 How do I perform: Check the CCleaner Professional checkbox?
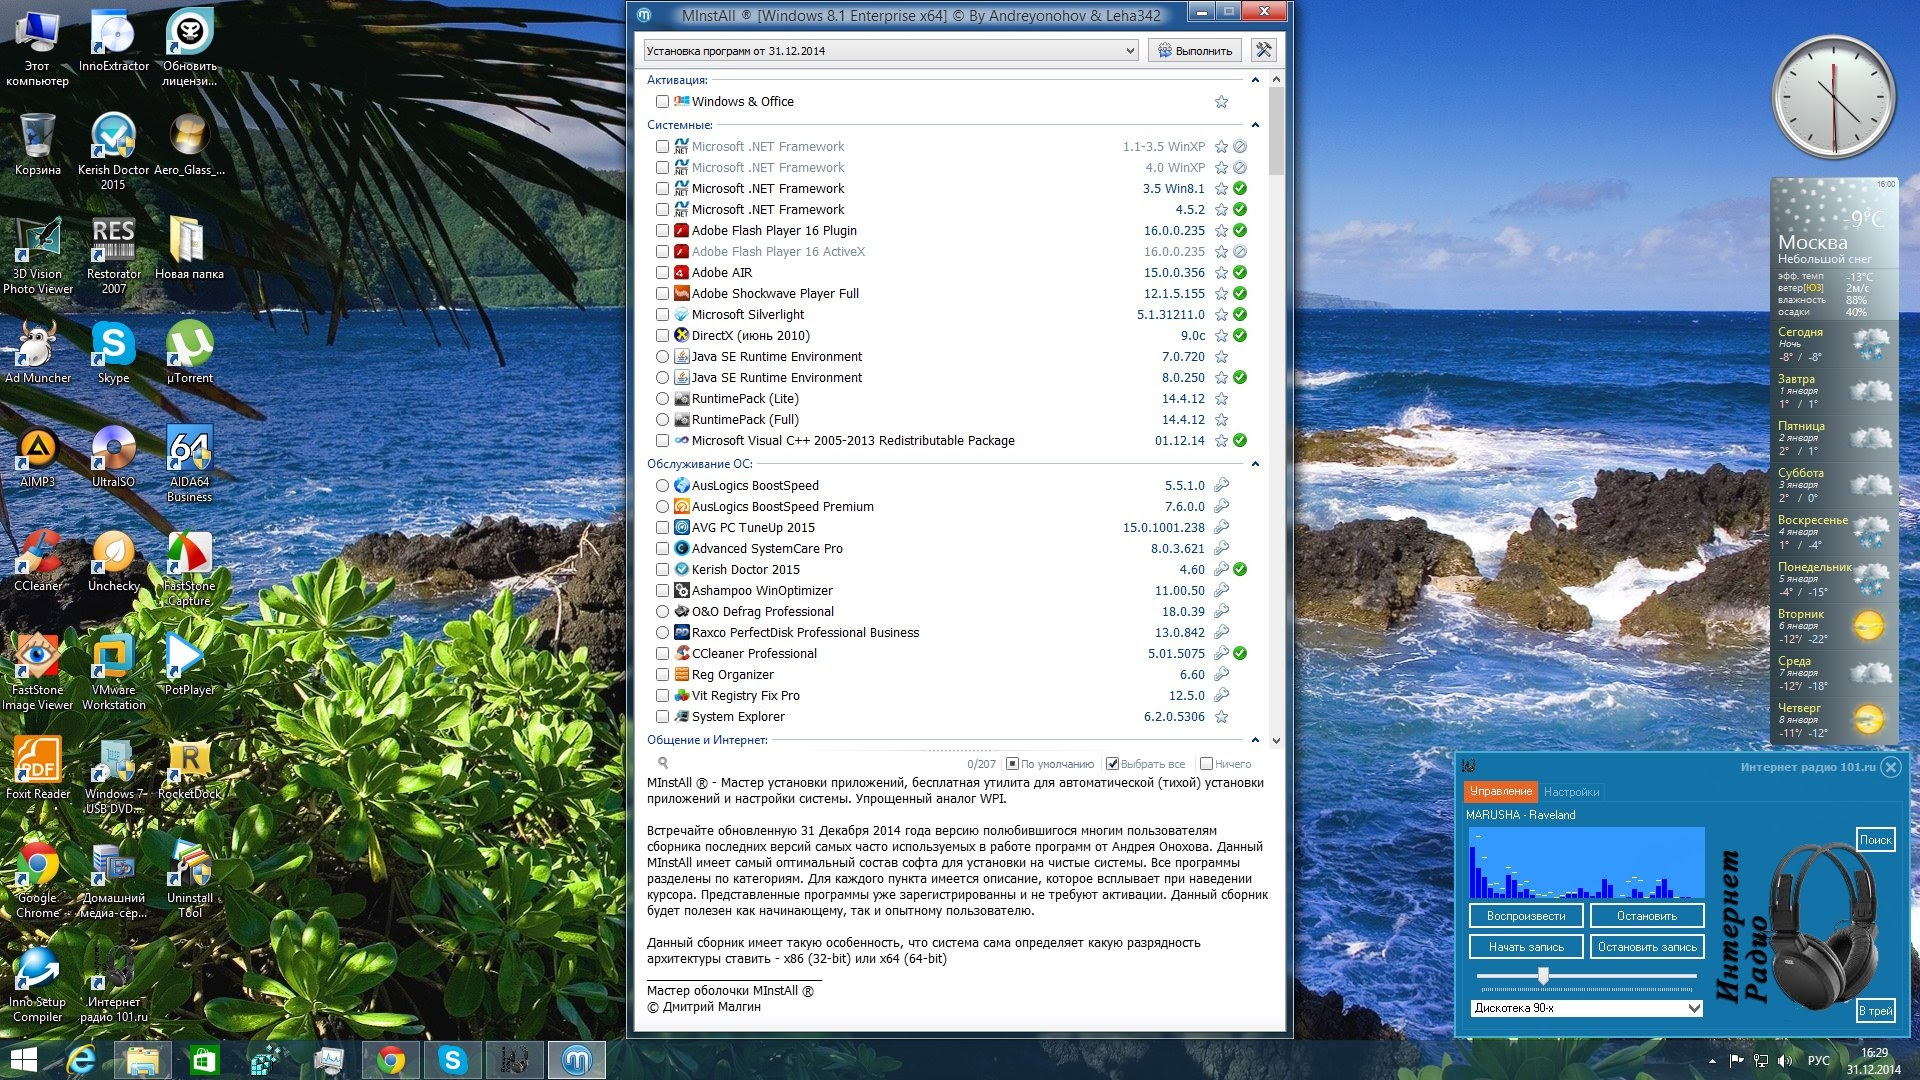662,653
